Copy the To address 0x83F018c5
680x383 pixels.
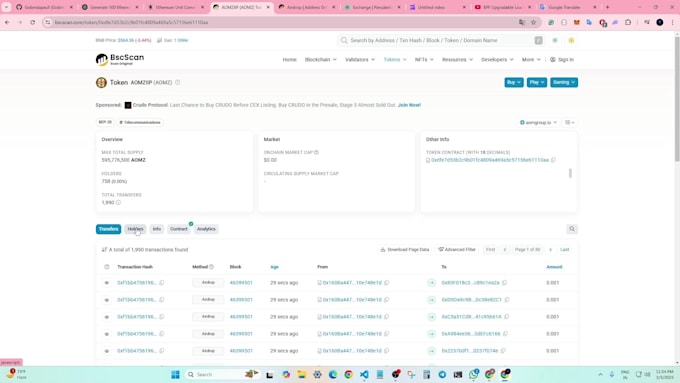click(x=504, y=283)
